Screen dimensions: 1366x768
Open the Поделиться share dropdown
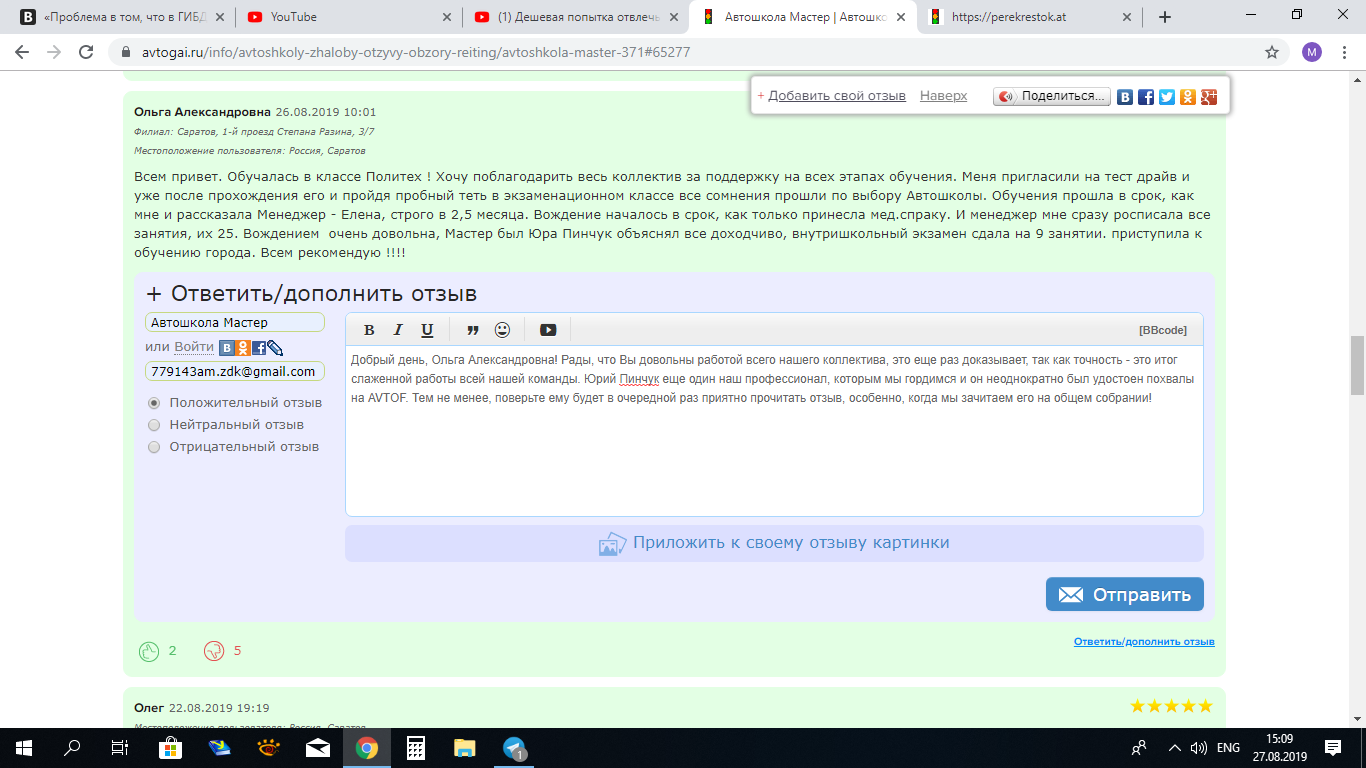pyautogui.click(x=1052, y=97)
